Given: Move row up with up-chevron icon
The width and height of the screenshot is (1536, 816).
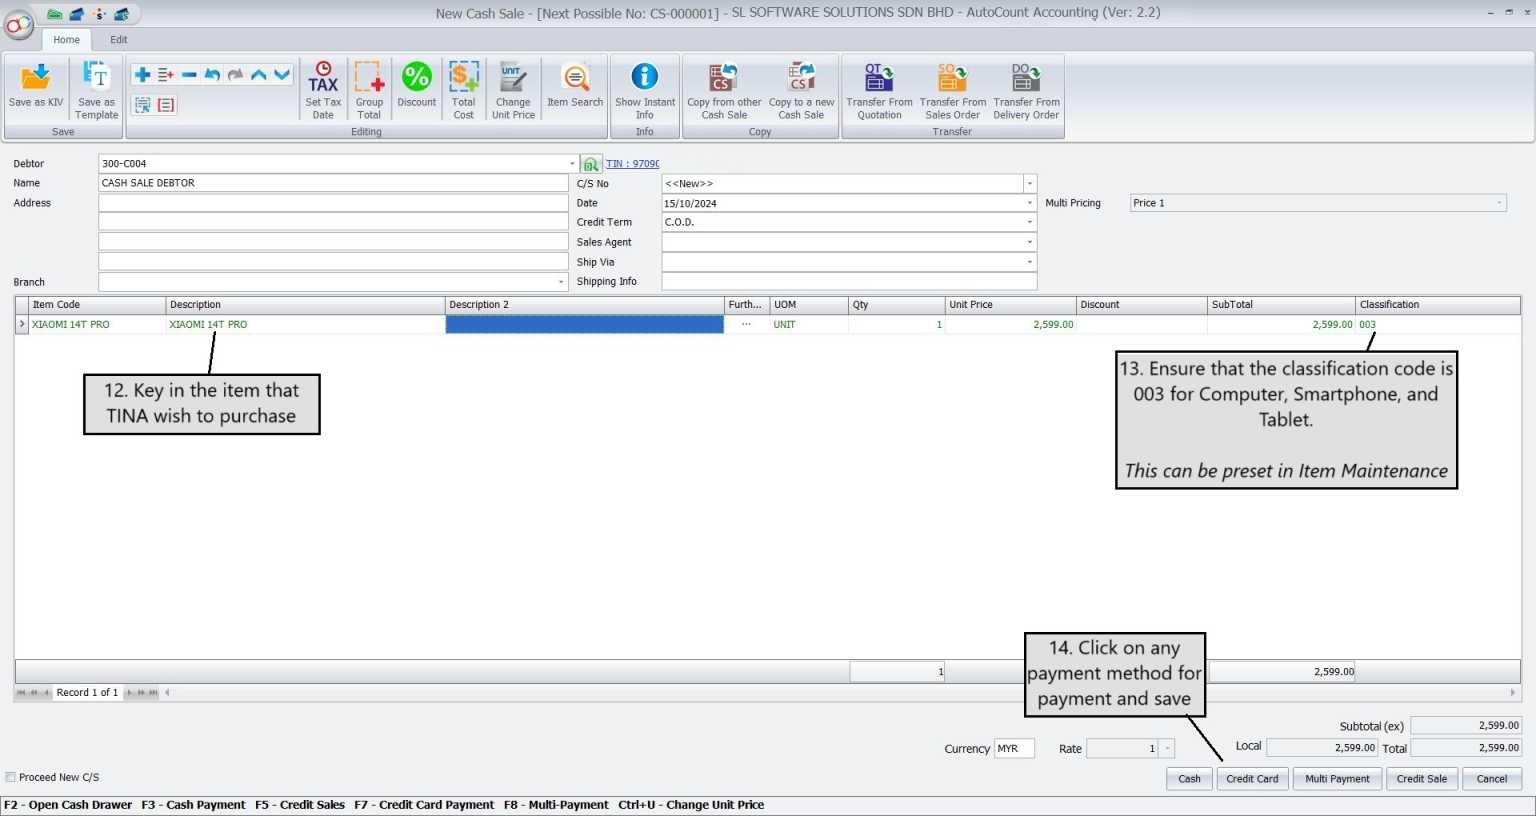Looking at the screenshot, I should click(259, 75).
